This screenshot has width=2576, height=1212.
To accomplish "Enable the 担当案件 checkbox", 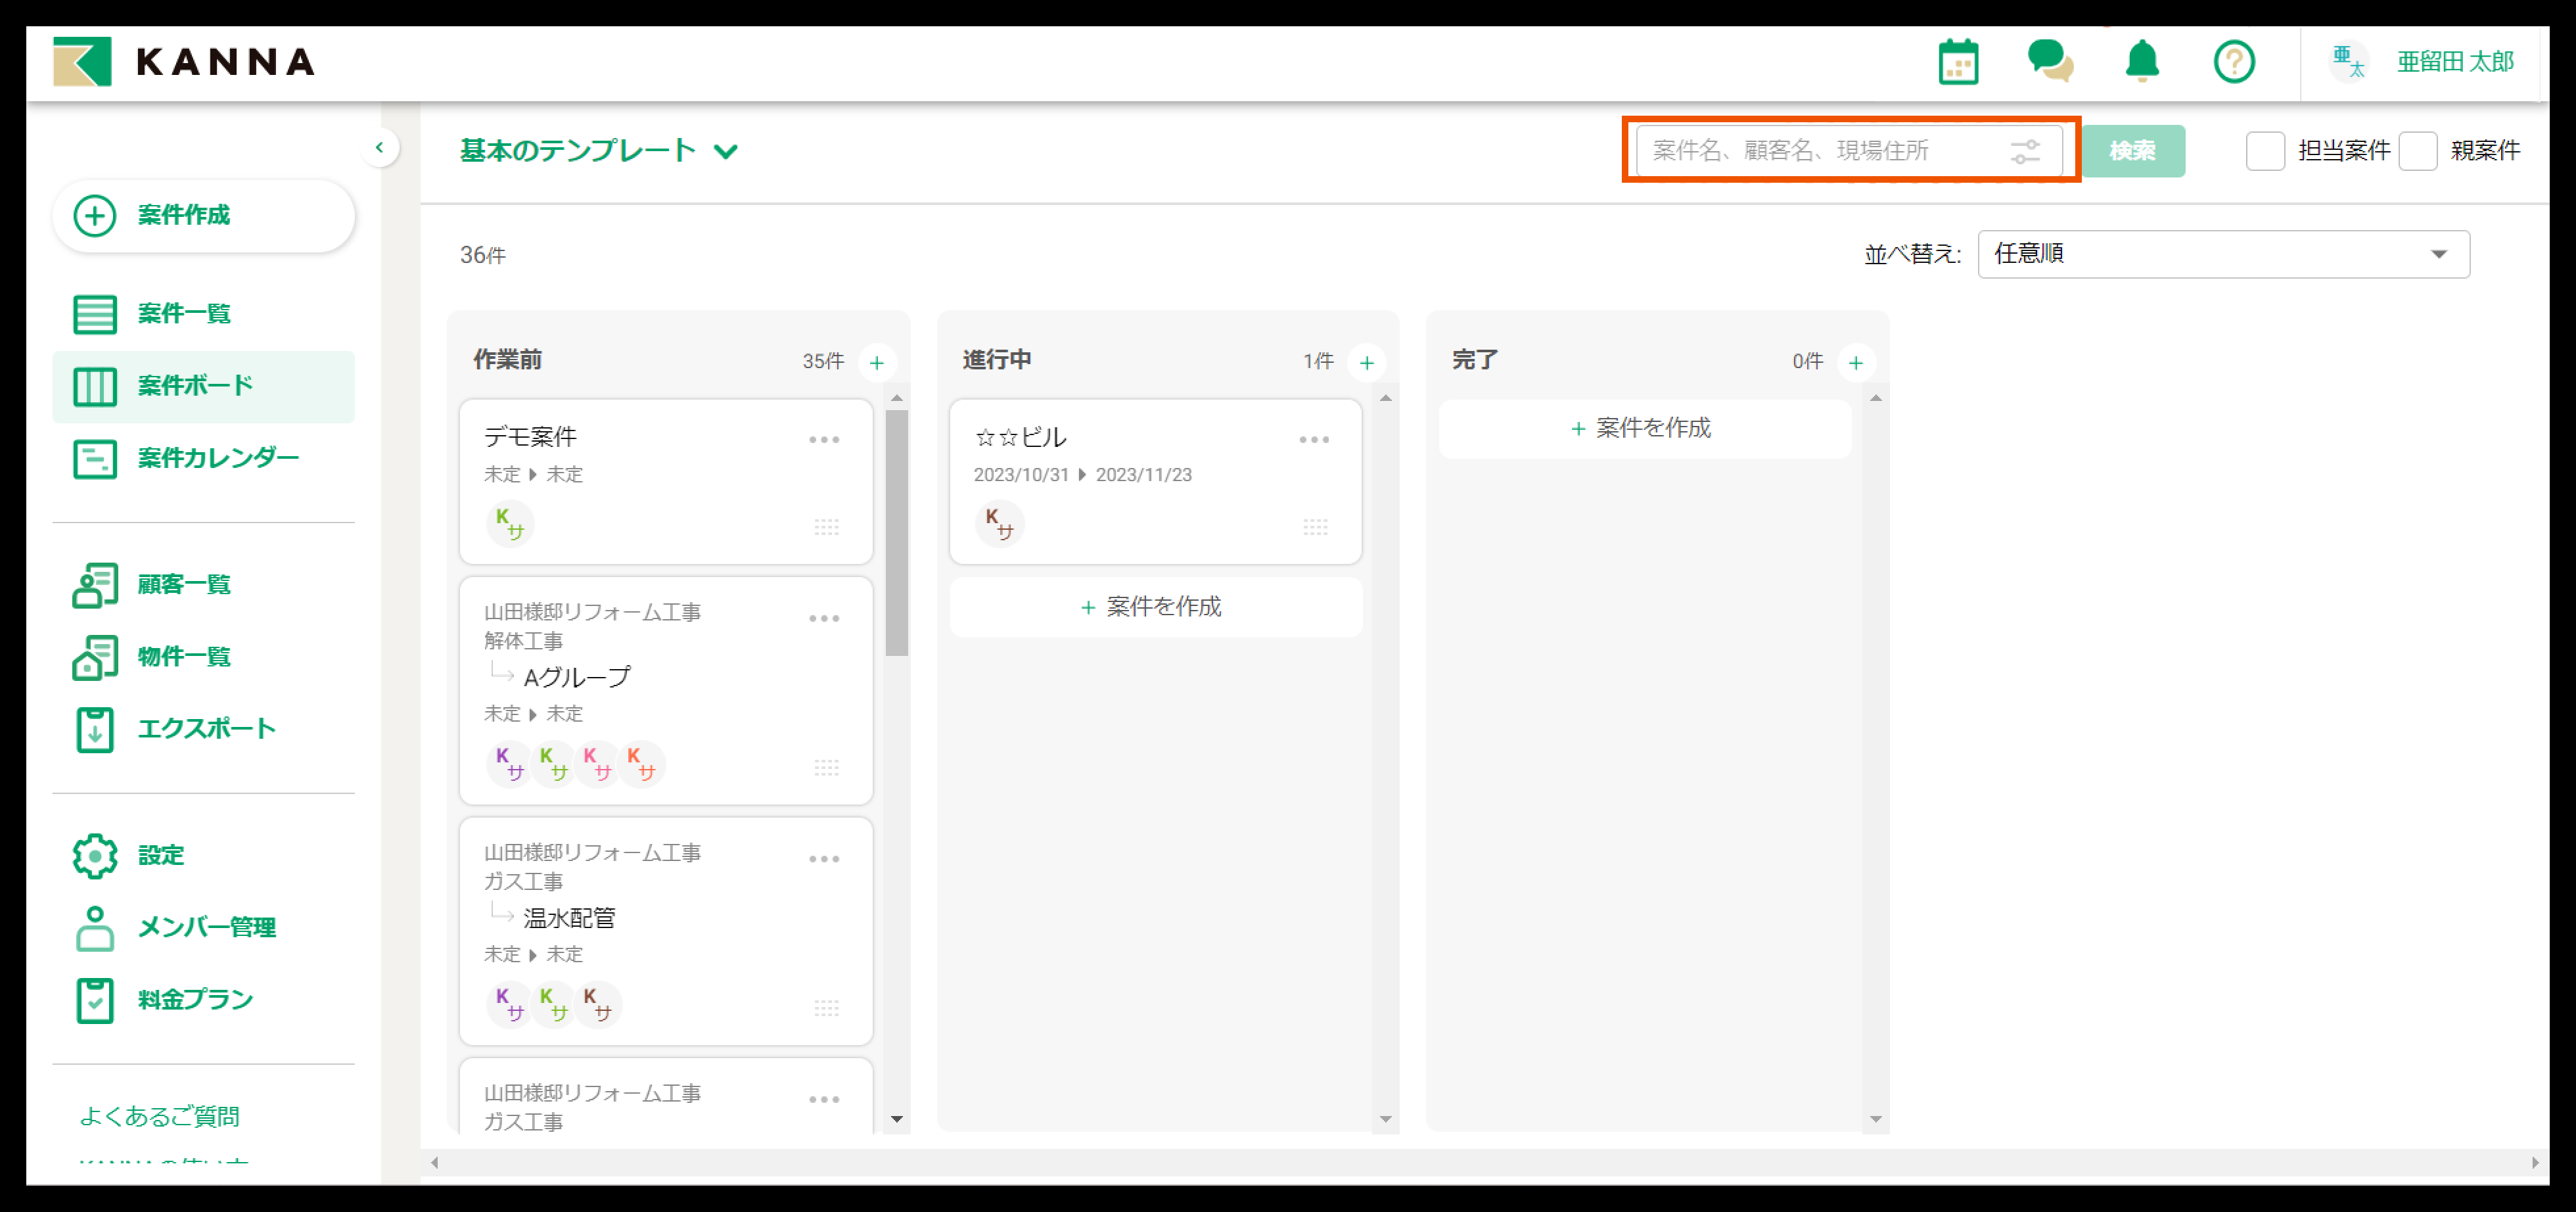I will [2265, 151].
